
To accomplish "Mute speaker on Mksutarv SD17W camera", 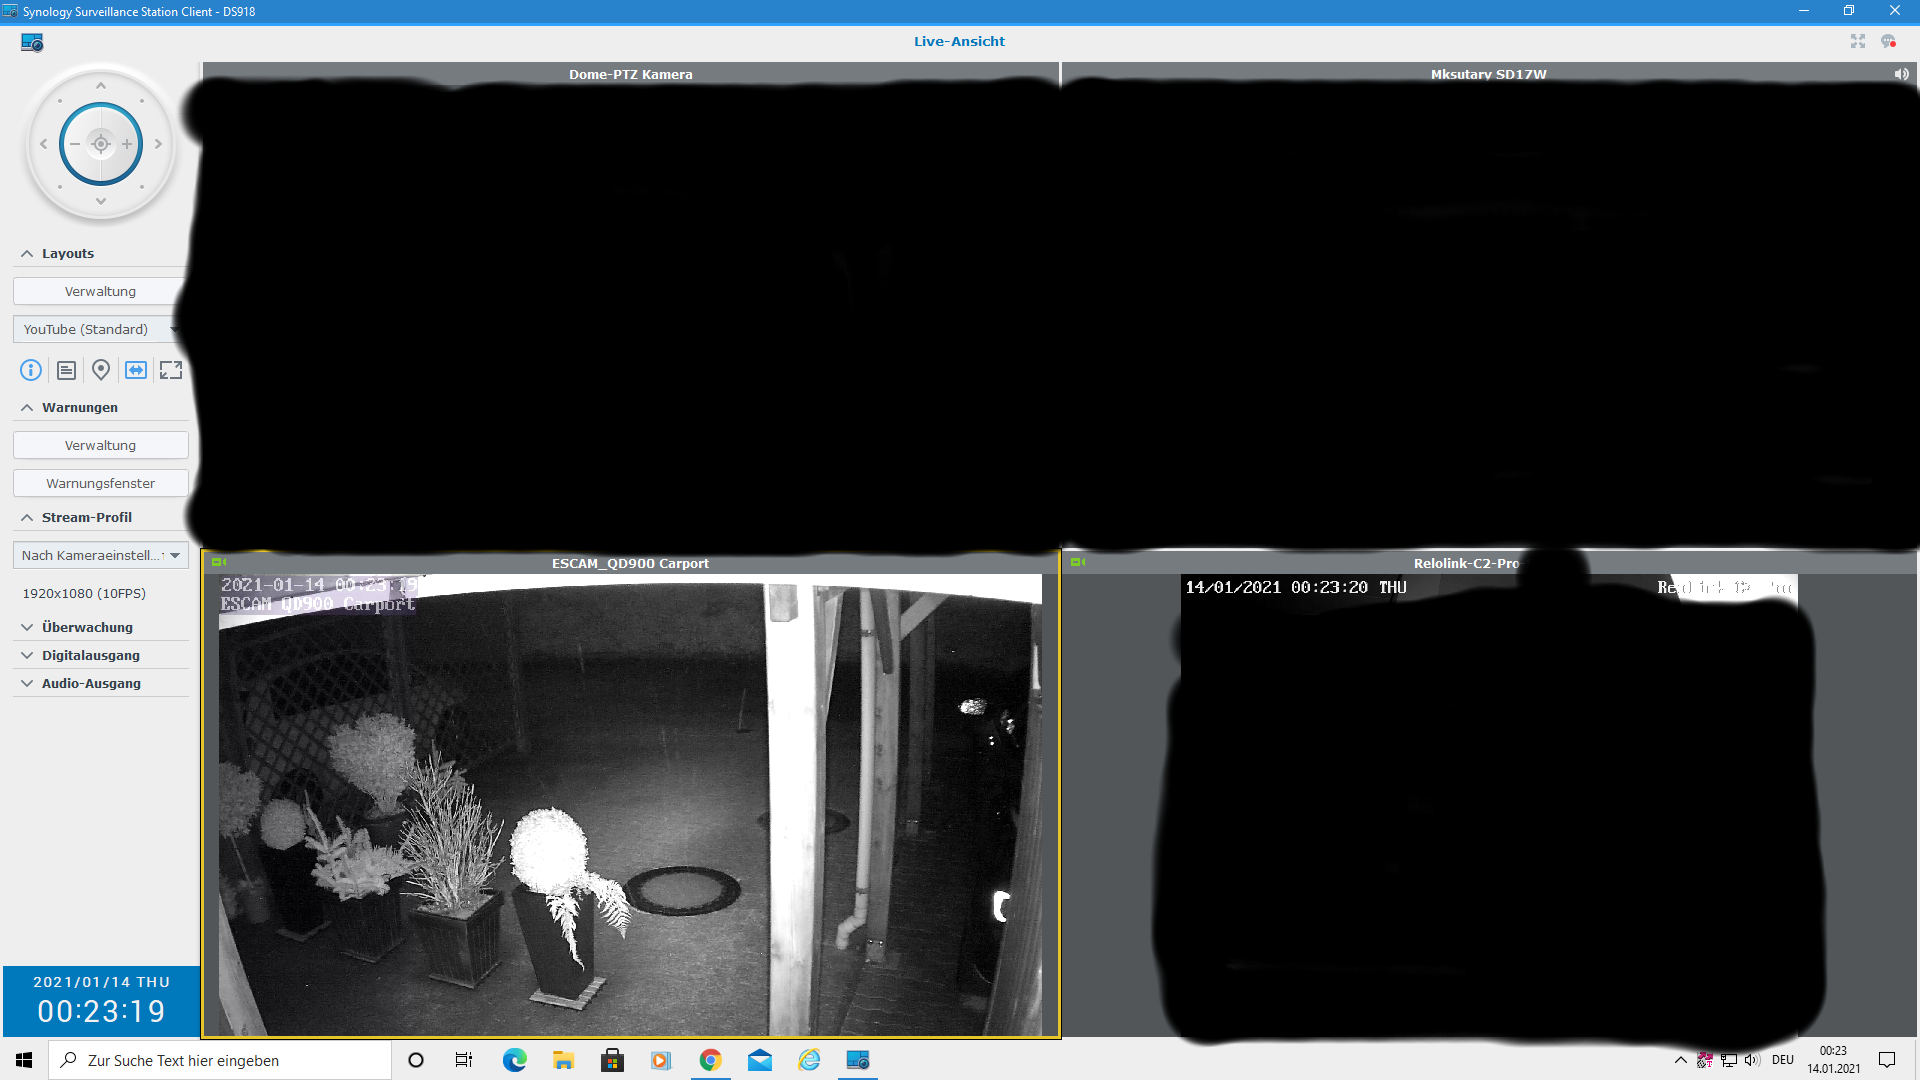I will 1901,74.
